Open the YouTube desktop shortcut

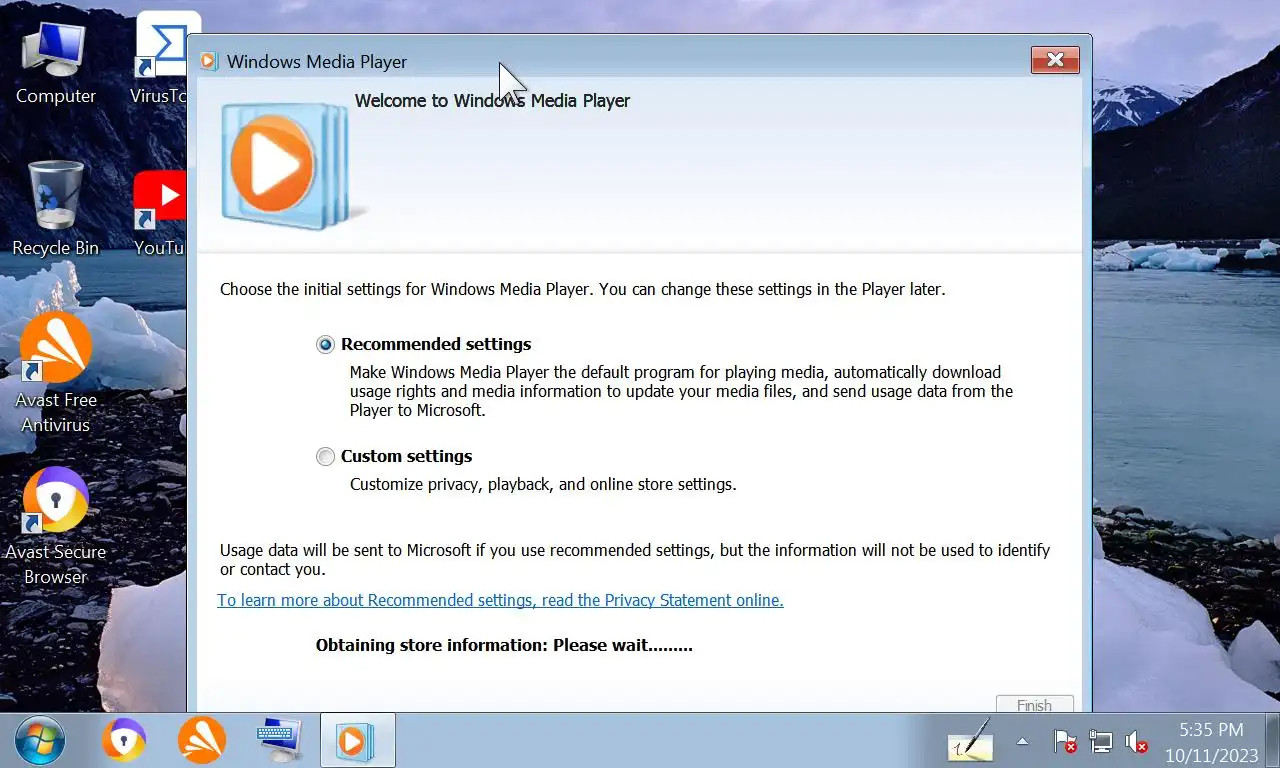click(x=160, y=214)
